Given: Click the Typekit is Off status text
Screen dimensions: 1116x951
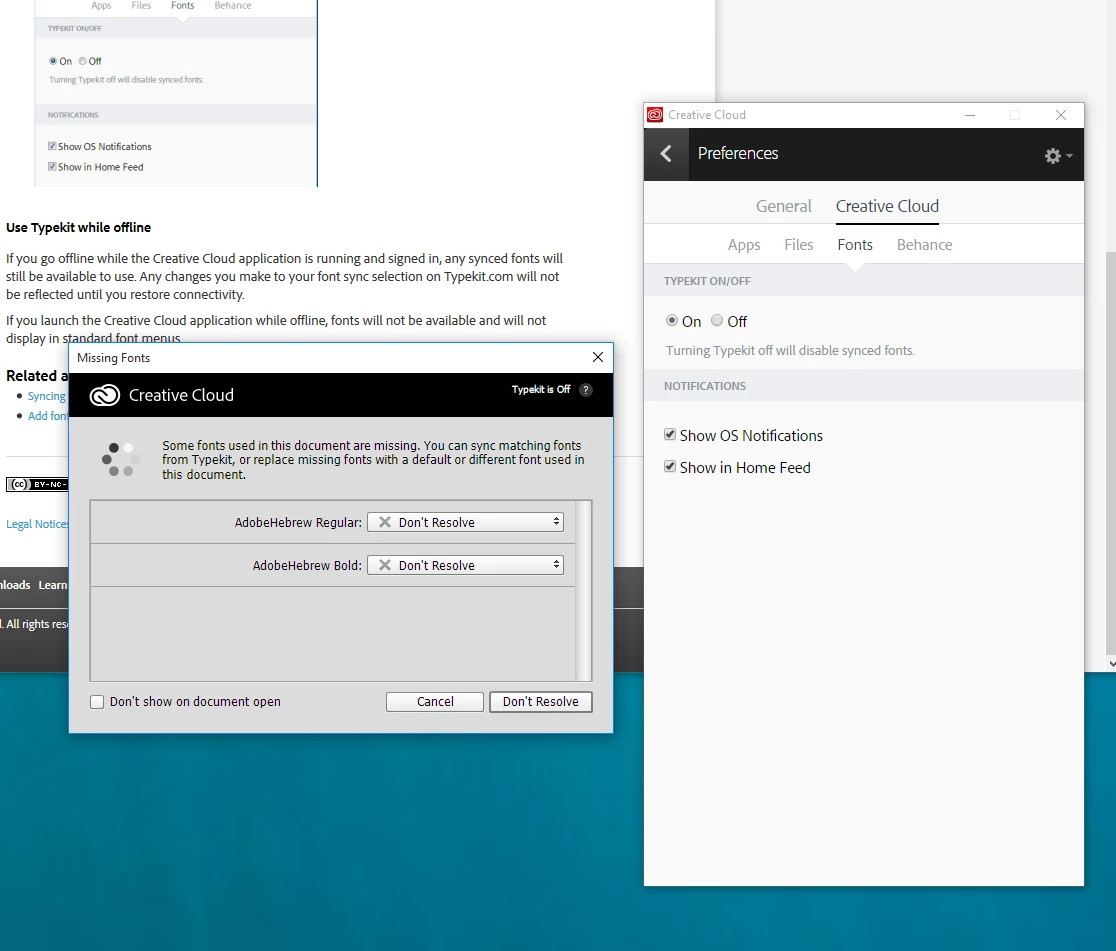Looking at the screenshot, I should 541,389.
